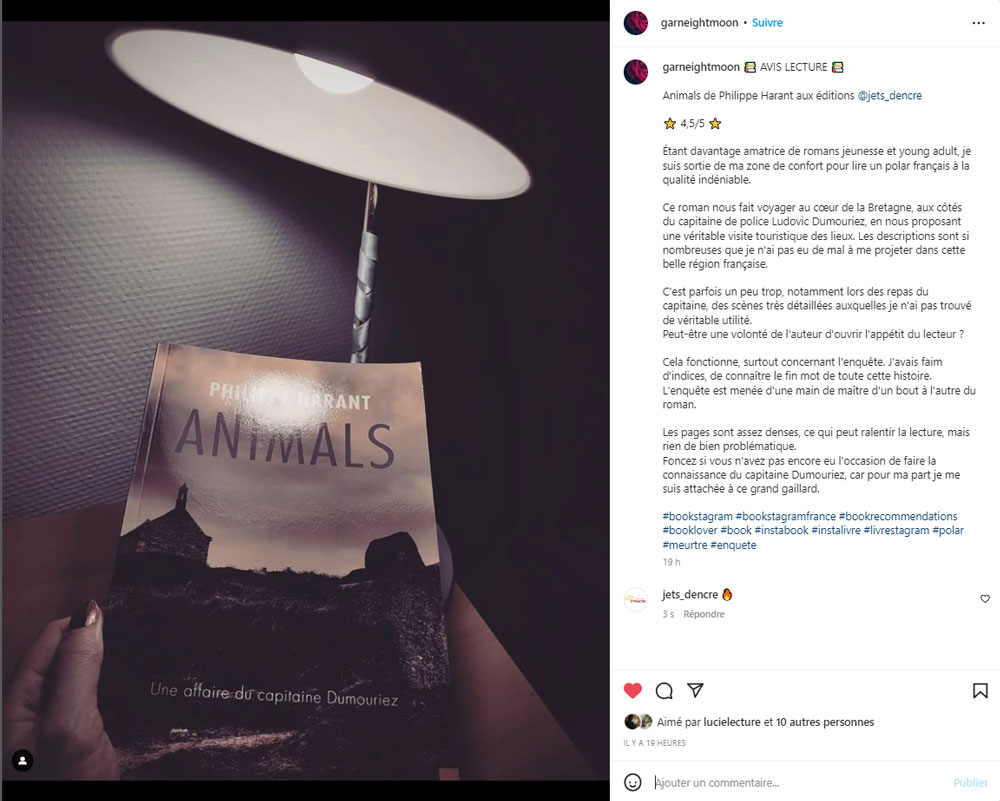The width and height of the screenshot is (1000, 801).
Task: Open #polar hashtag link
Action: click(948, 530)
